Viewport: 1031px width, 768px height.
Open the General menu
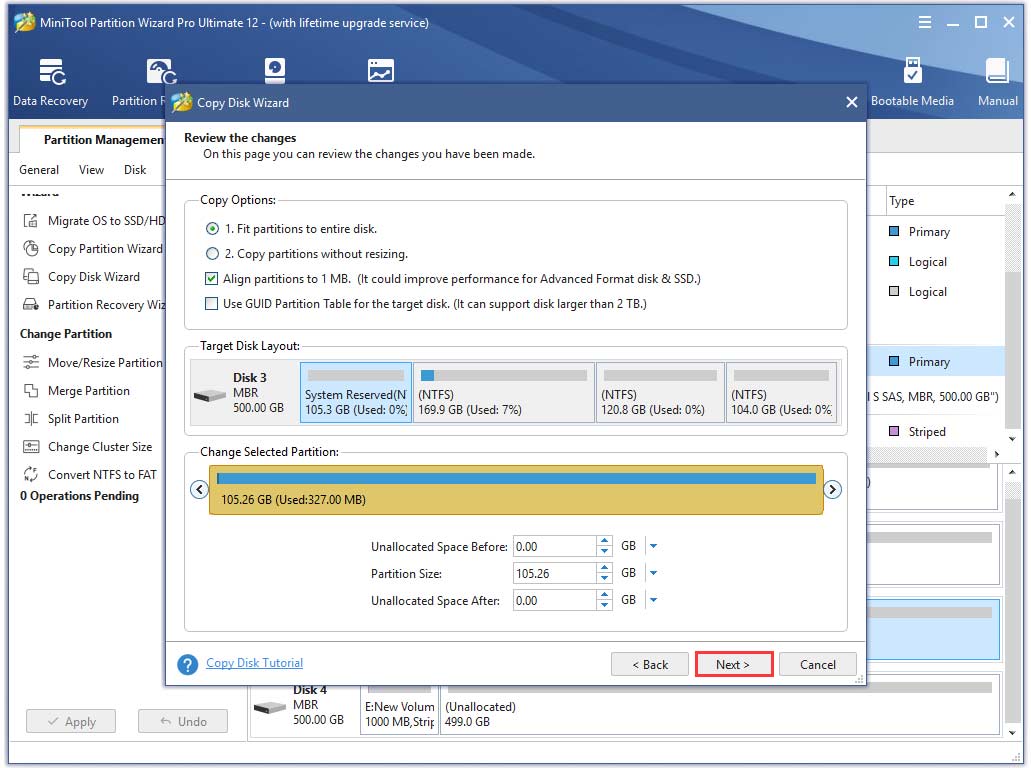[x=39, y=170]
